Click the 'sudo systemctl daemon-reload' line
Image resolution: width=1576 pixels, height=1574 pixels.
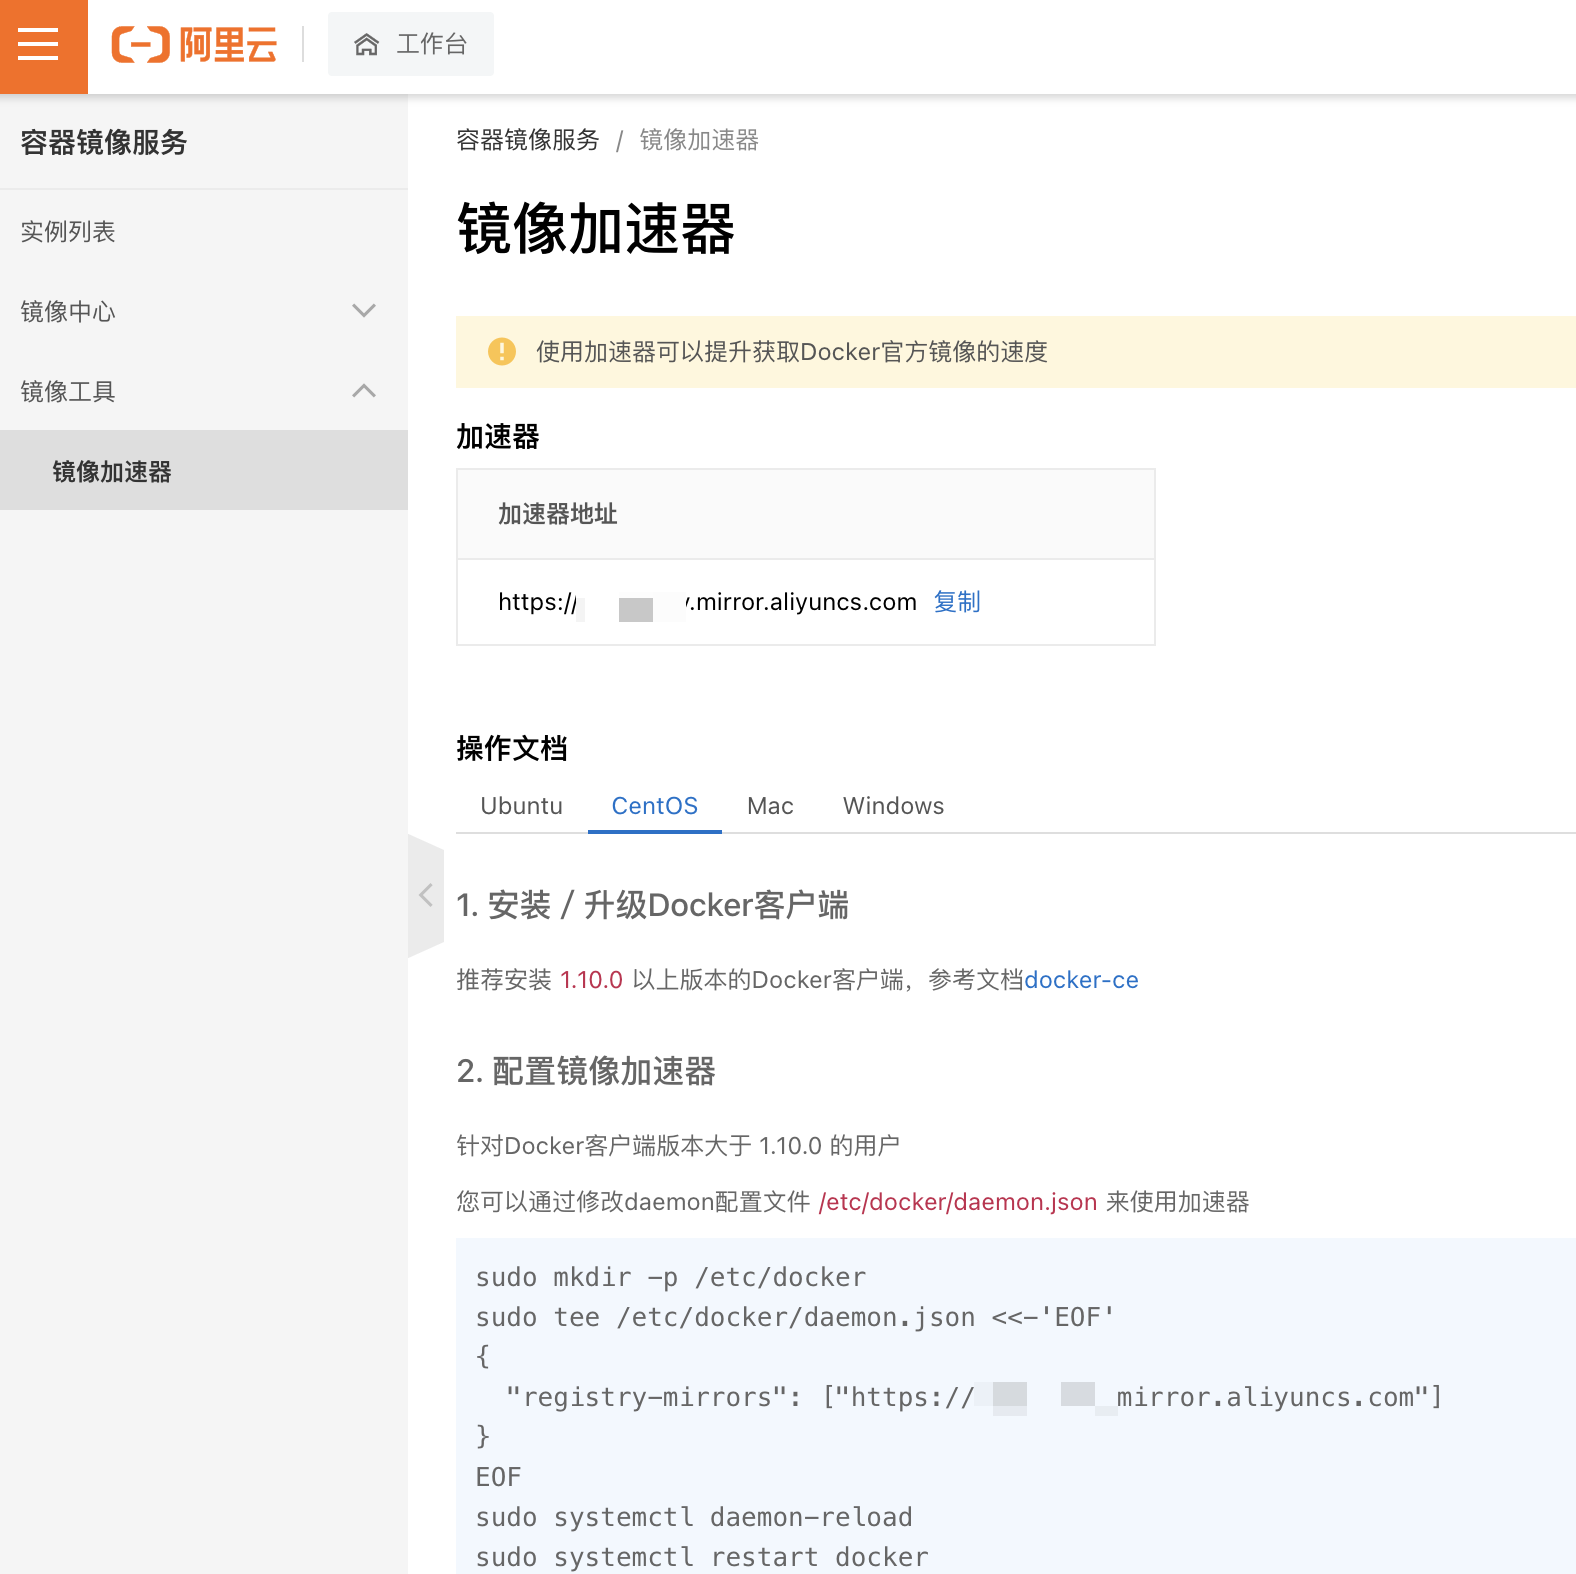tap(694, 1518)
